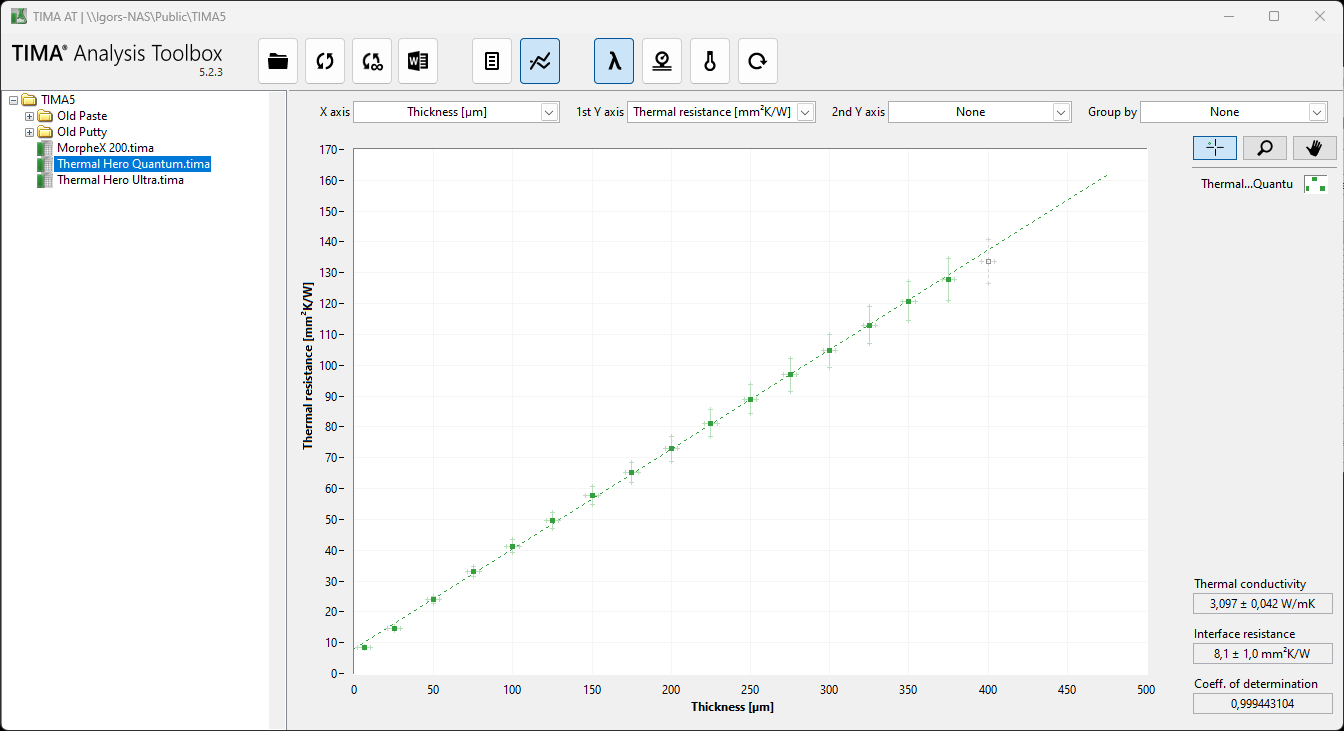
Task: Select MorpheX 200.tima file
Action: point(105,148)
